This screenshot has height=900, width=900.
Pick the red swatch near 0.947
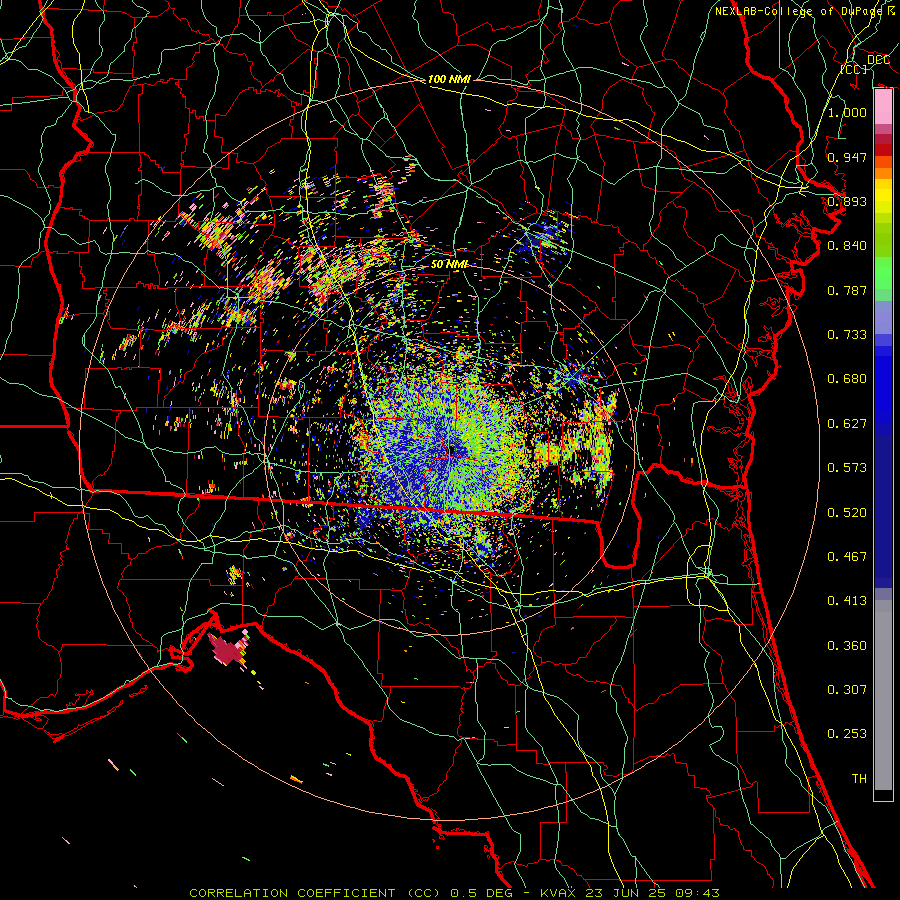pyautogui.click(x=883, y=149)
